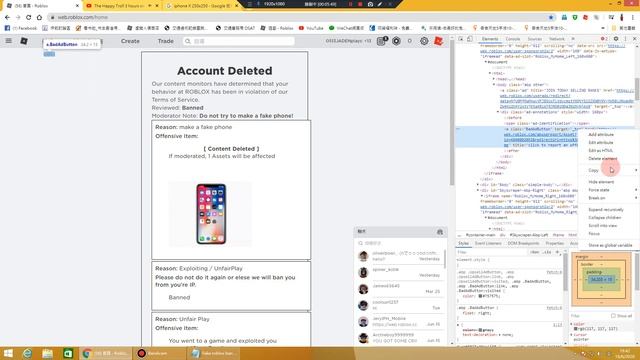640x360 pixels.
Task: Choose Hide element from the context menu
Action: (x=601, y=182)
